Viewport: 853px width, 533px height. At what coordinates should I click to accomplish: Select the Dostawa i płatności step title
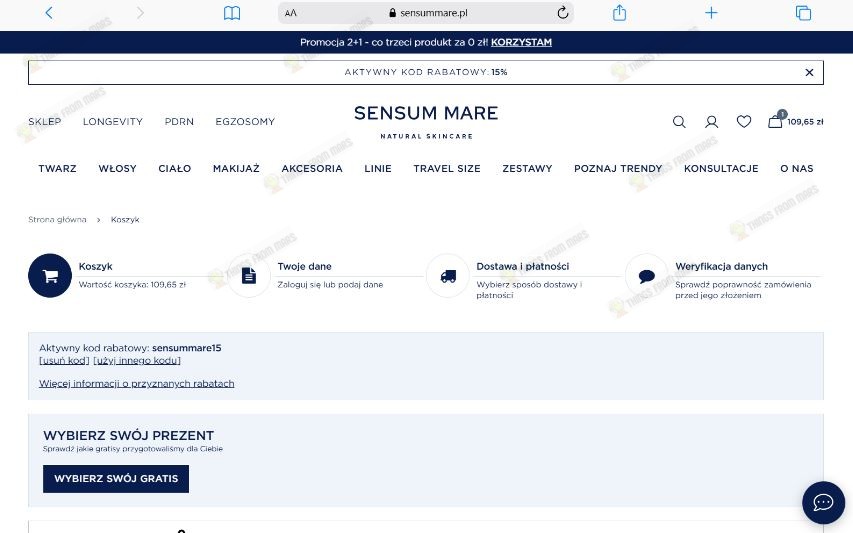pos(523,266)
